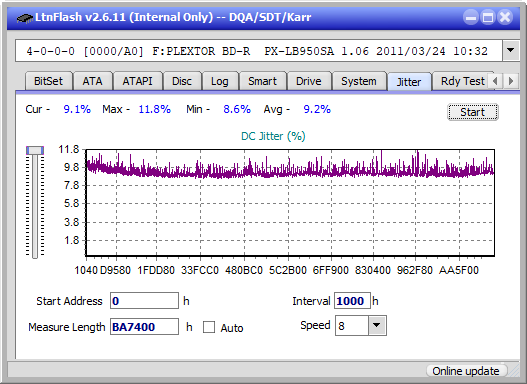Click the Speed value field showing 8
The height and width of the screenshot is (384, 527).
point(352,325)
